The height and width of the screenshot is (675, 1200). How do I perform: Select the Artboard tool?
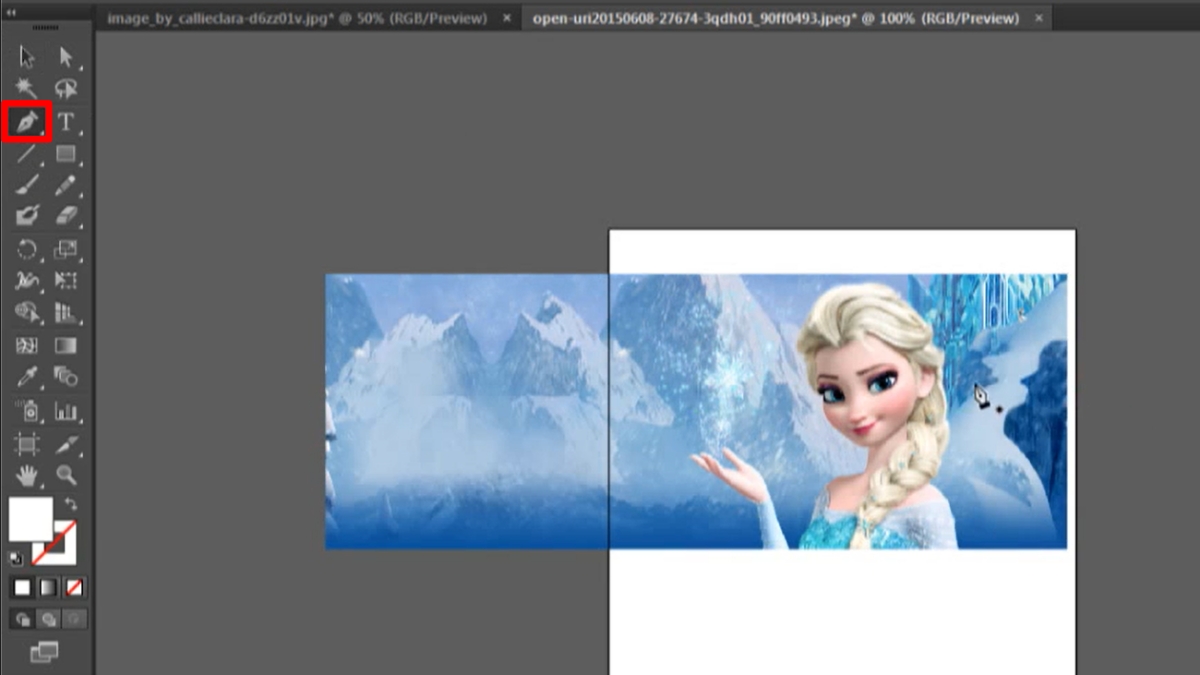27,443
